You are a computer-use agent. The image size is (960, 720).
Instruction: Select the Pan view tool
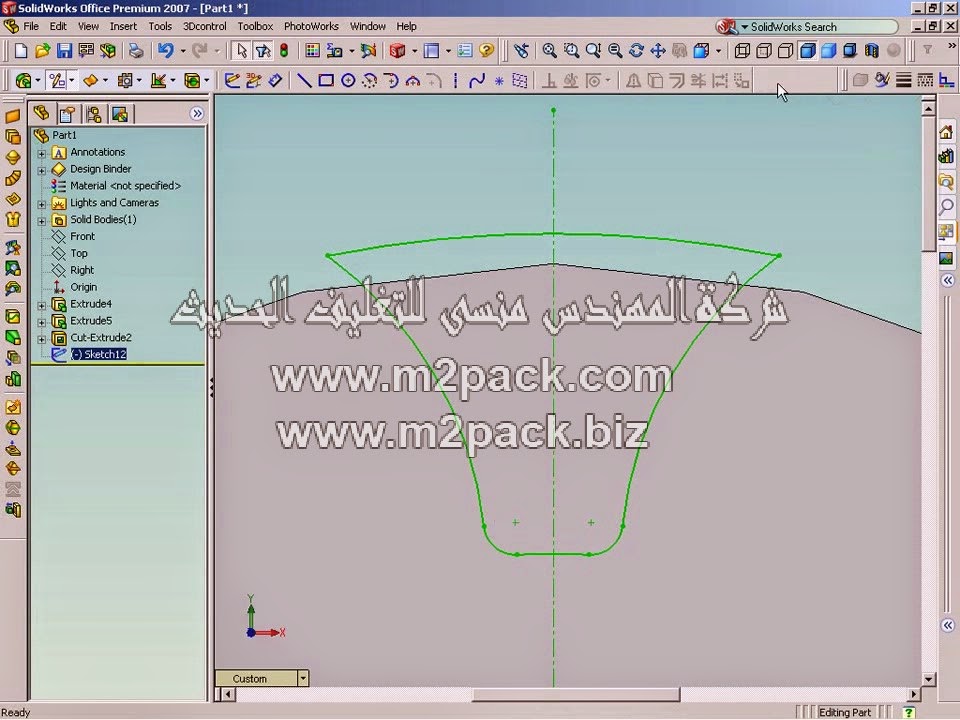(658, 51)
